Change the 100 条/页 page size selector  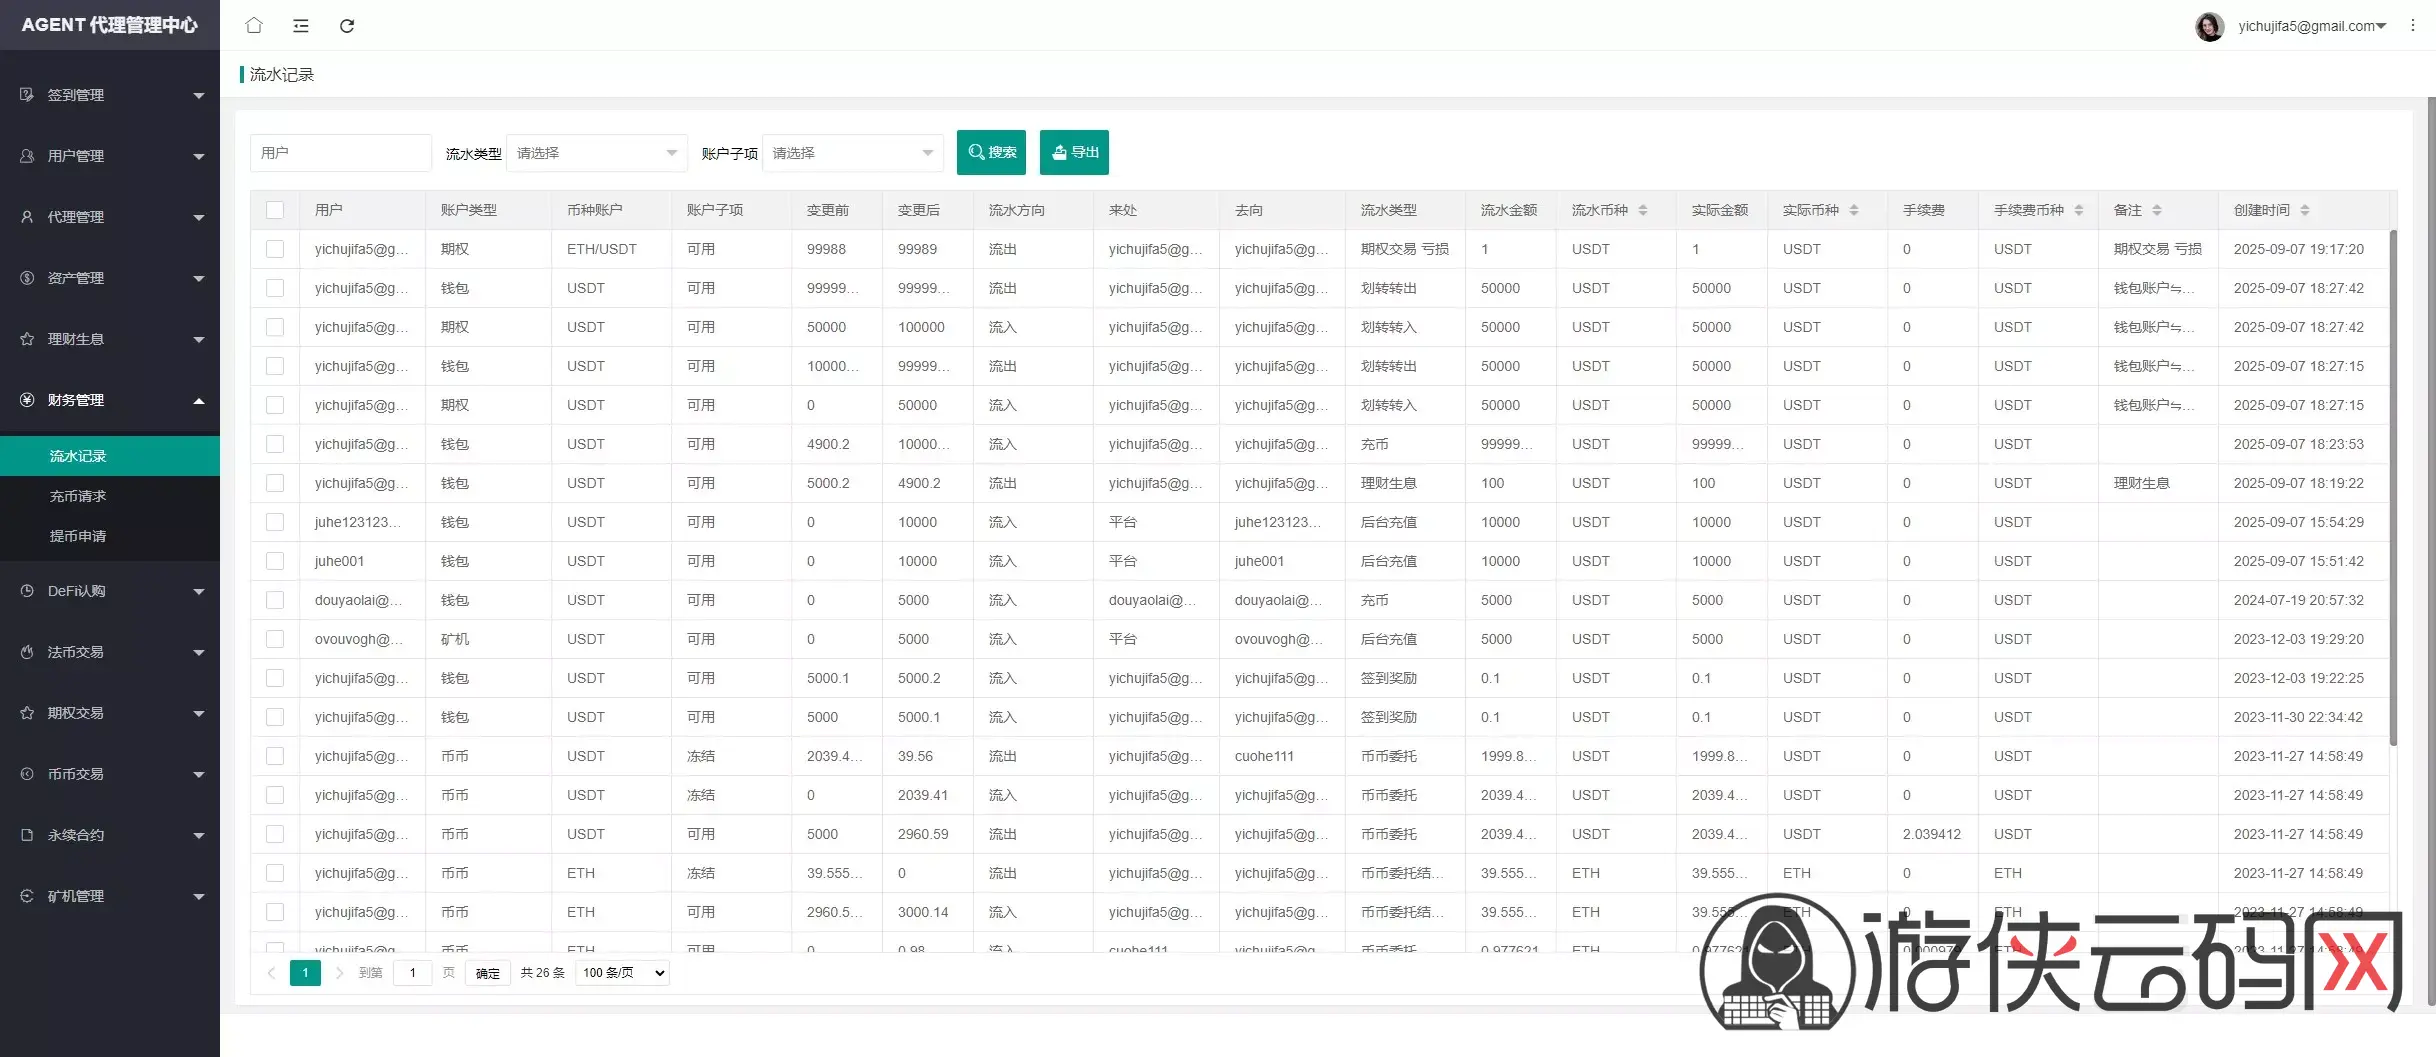click(623, 973)
